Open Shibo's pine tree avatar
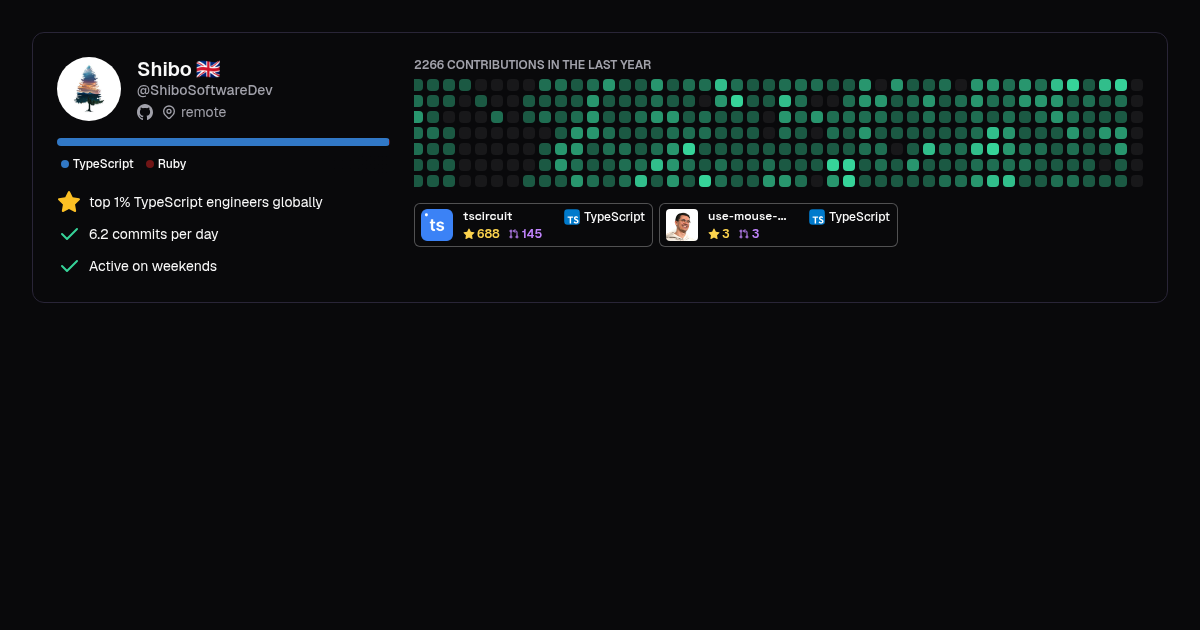Screen dimensions: 1200x630 click(x=89, y=89)
